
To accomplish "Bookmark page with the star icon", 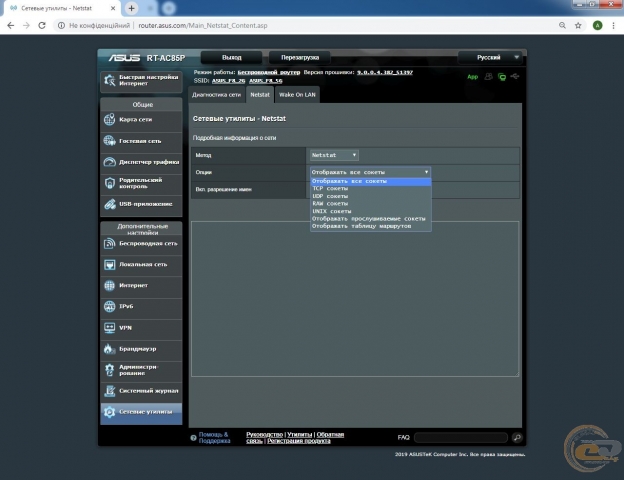I will click(x=578, y=25).
